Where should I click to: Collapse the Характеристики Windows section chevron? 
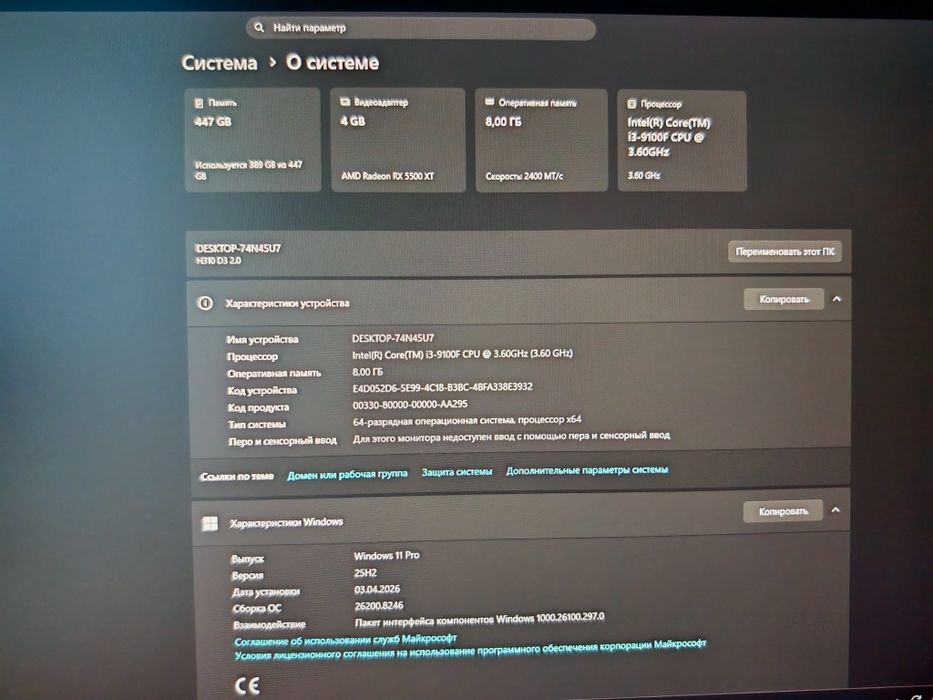tap(835, 510)
